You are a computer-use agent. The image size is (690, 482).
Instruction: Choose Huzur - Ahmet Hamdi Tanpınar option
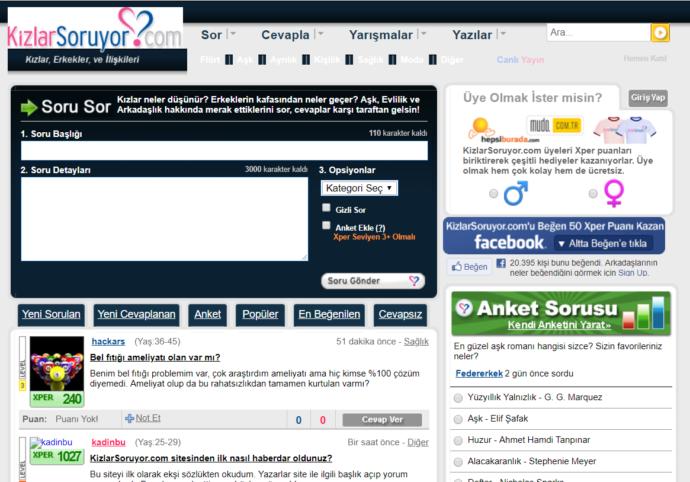[x=458, y=440]
